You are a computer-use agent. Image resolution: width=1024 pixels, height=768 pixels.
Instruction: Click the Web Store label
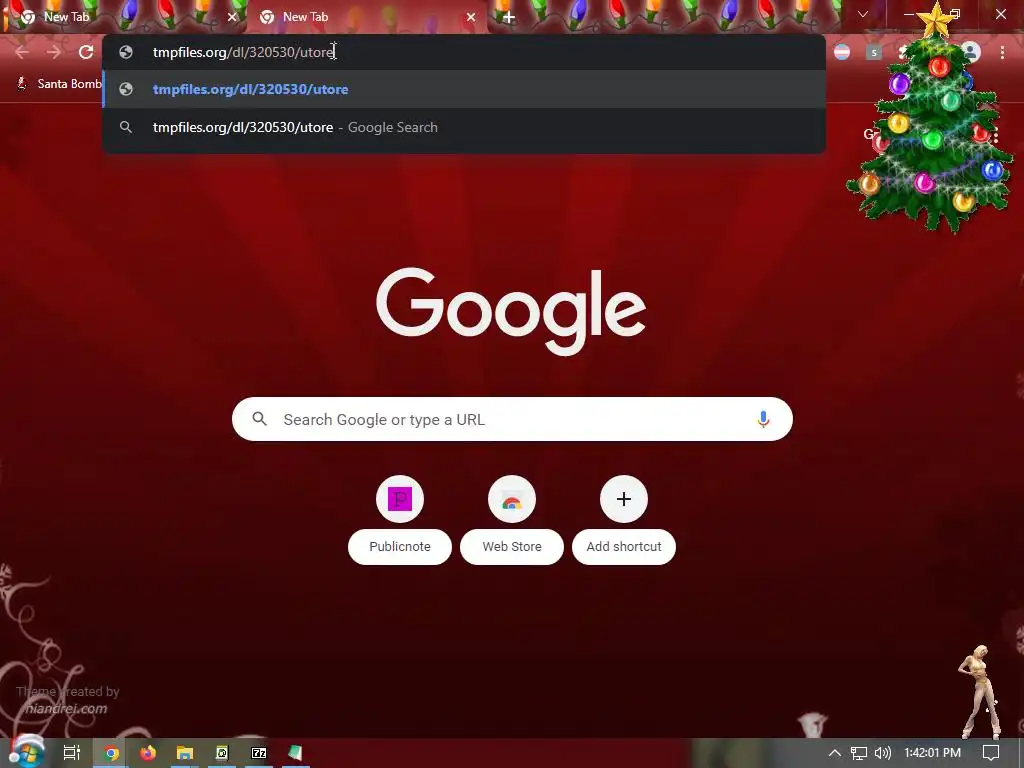(512, 547)
